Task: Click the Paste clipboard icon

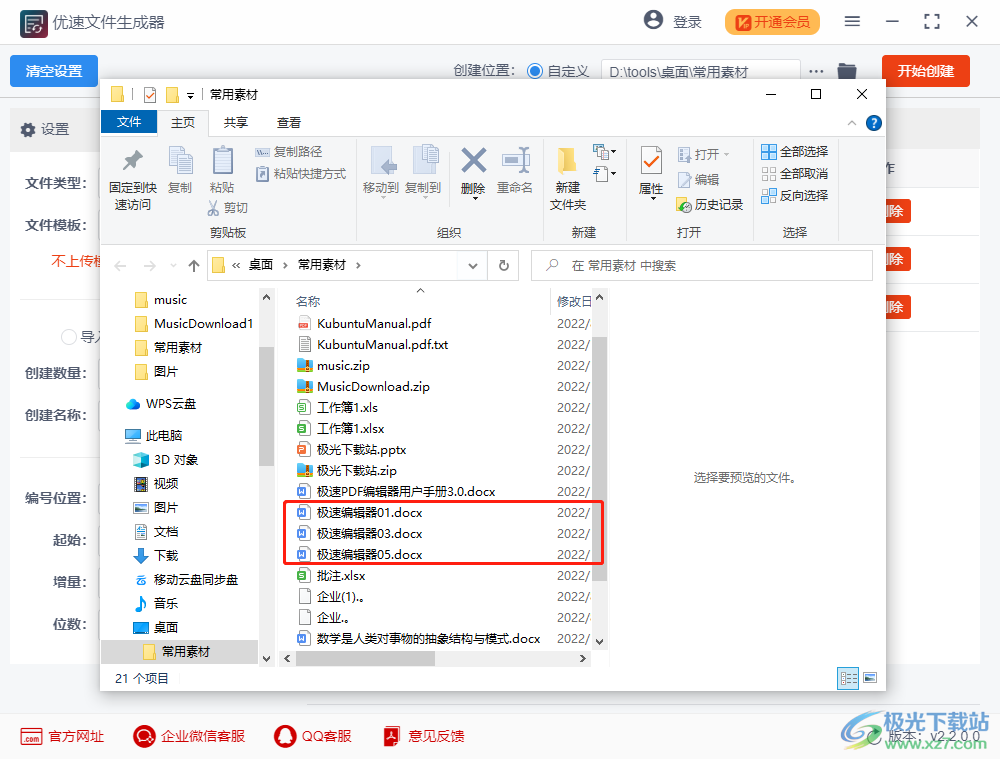Action: [222, 159]
